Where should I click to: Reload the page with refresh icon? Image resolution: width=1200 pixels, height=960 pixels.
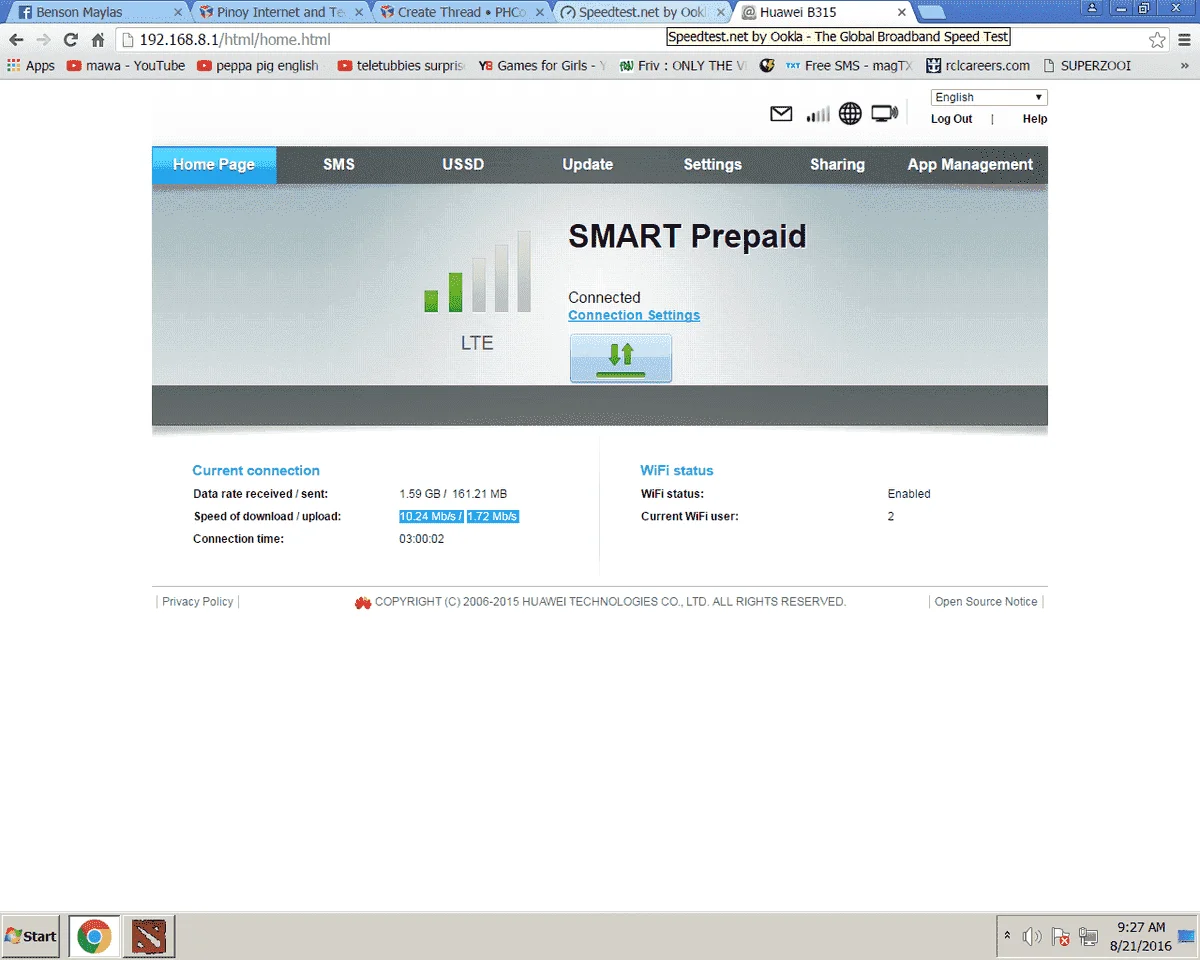tap(70, 40)
